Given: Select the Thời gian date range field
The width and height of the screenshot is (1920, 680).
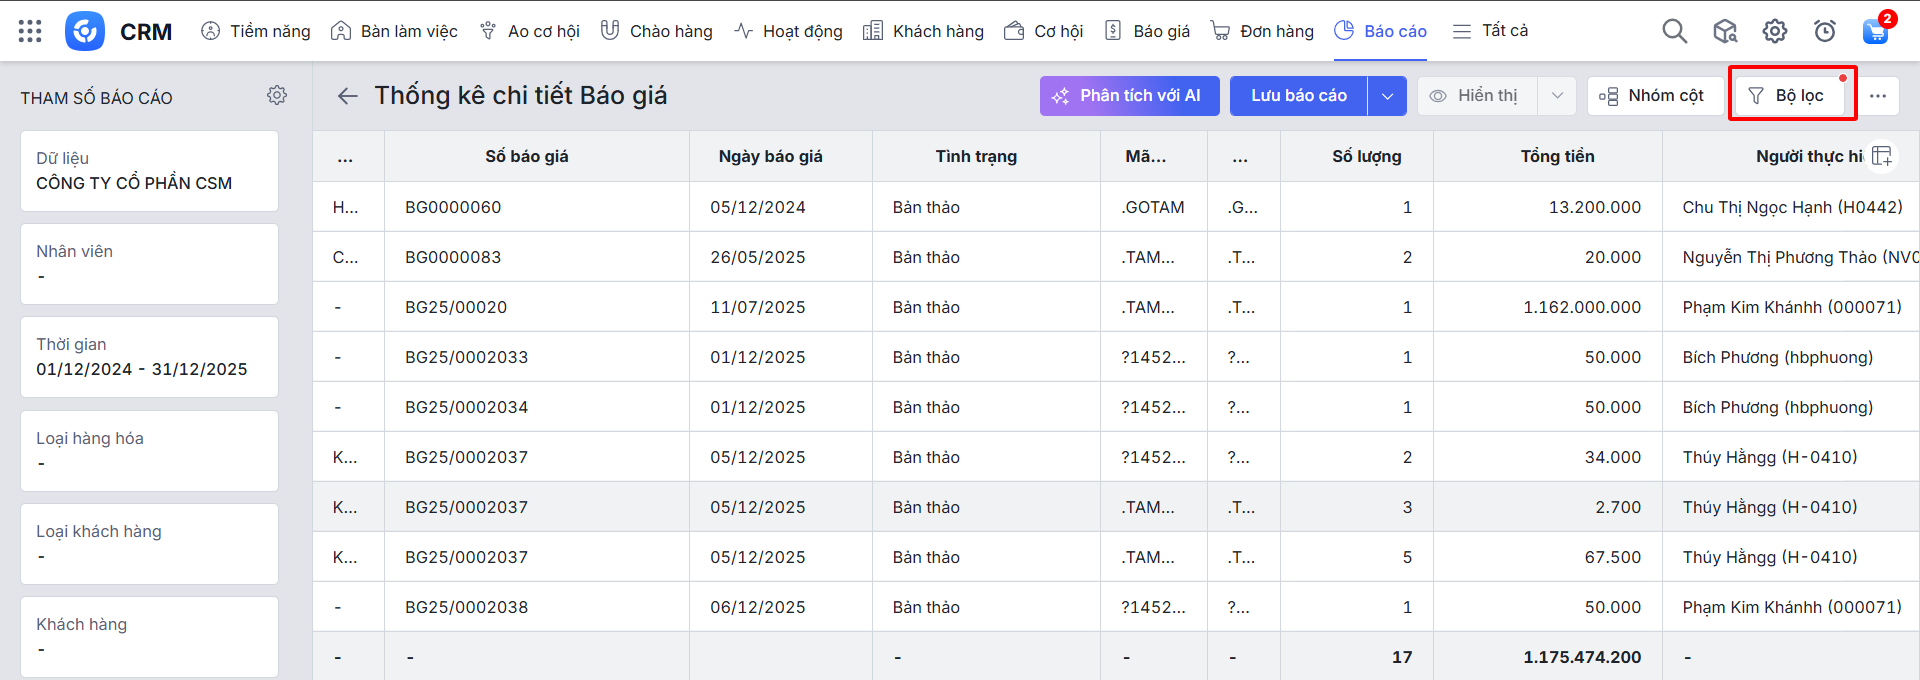Looking at the screenshot, I should [x=149, y=357].
